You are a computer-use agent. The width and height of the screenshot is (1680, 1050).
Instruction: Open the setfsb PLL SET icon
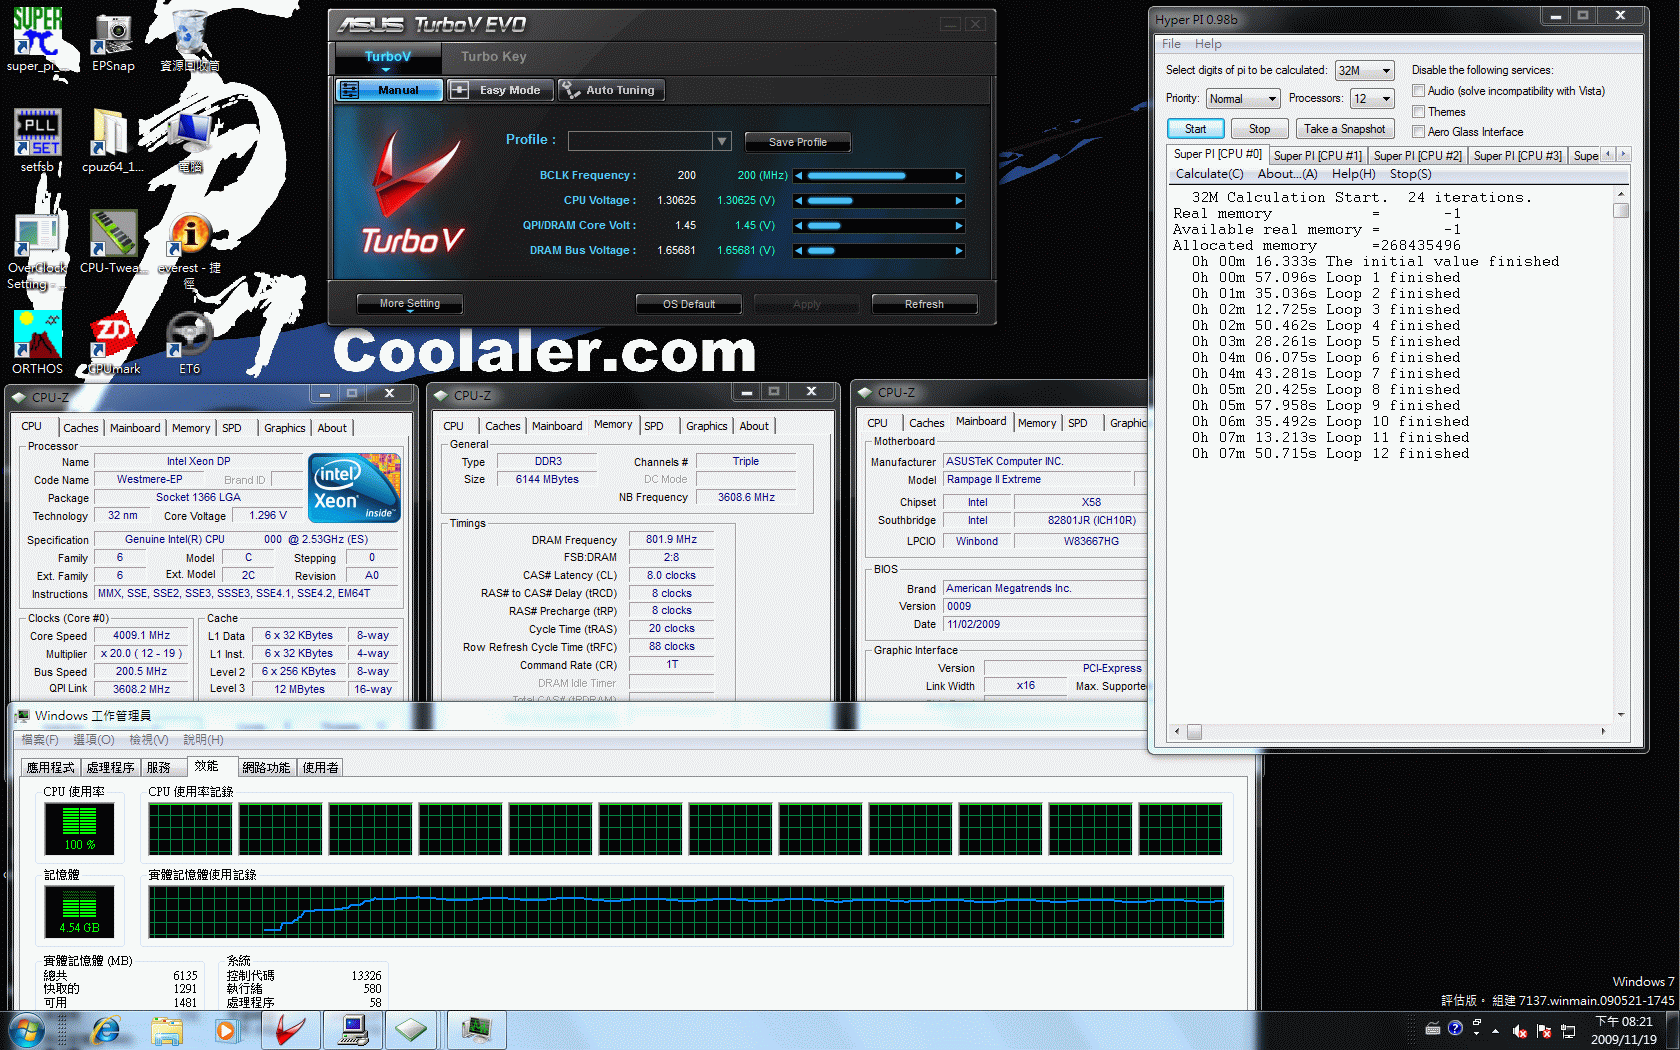click(x=37, y=140)
